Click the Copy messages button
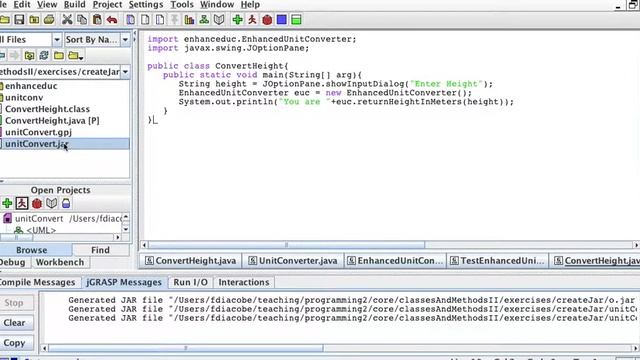The height and width of the screenshot is (360, 640). [x=15, y=343]
